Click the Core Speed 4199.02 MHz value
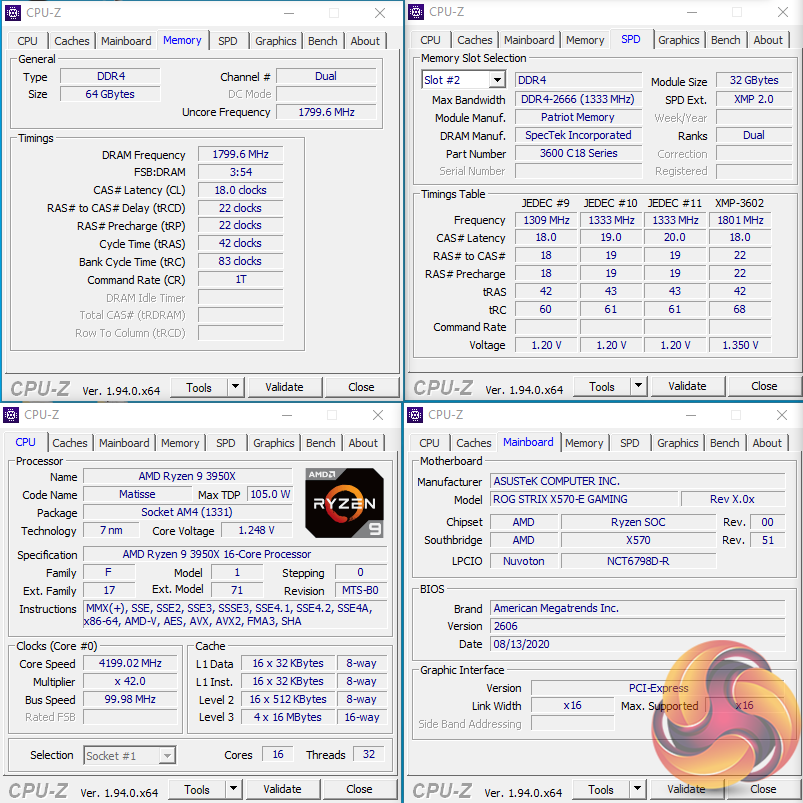 (130, 663)
